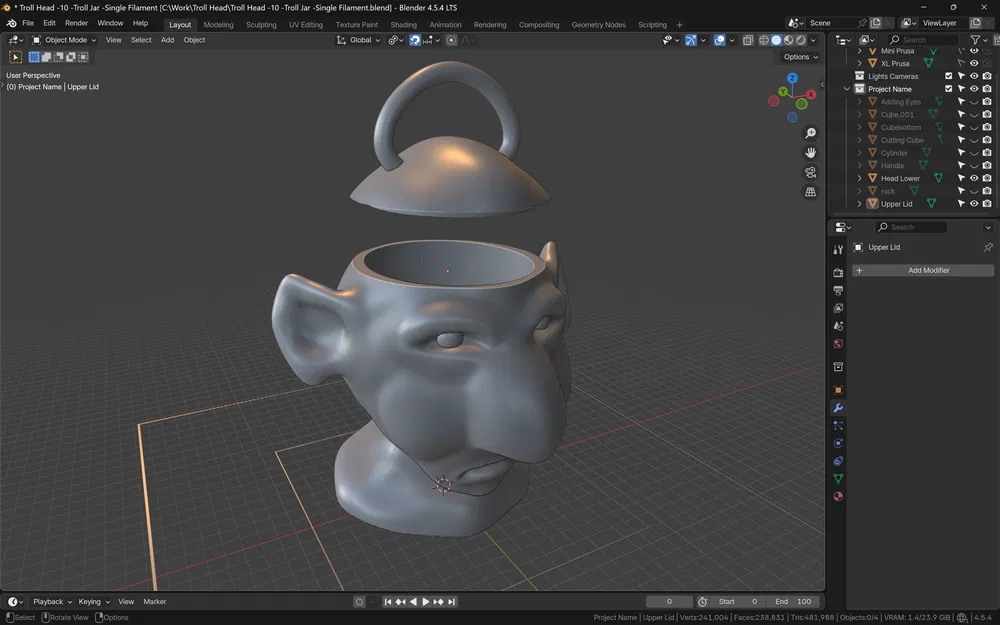The width and height of the screenshot is (1000, 625).
Task: Click the hand pan icon in viewport
Action: 811,152
